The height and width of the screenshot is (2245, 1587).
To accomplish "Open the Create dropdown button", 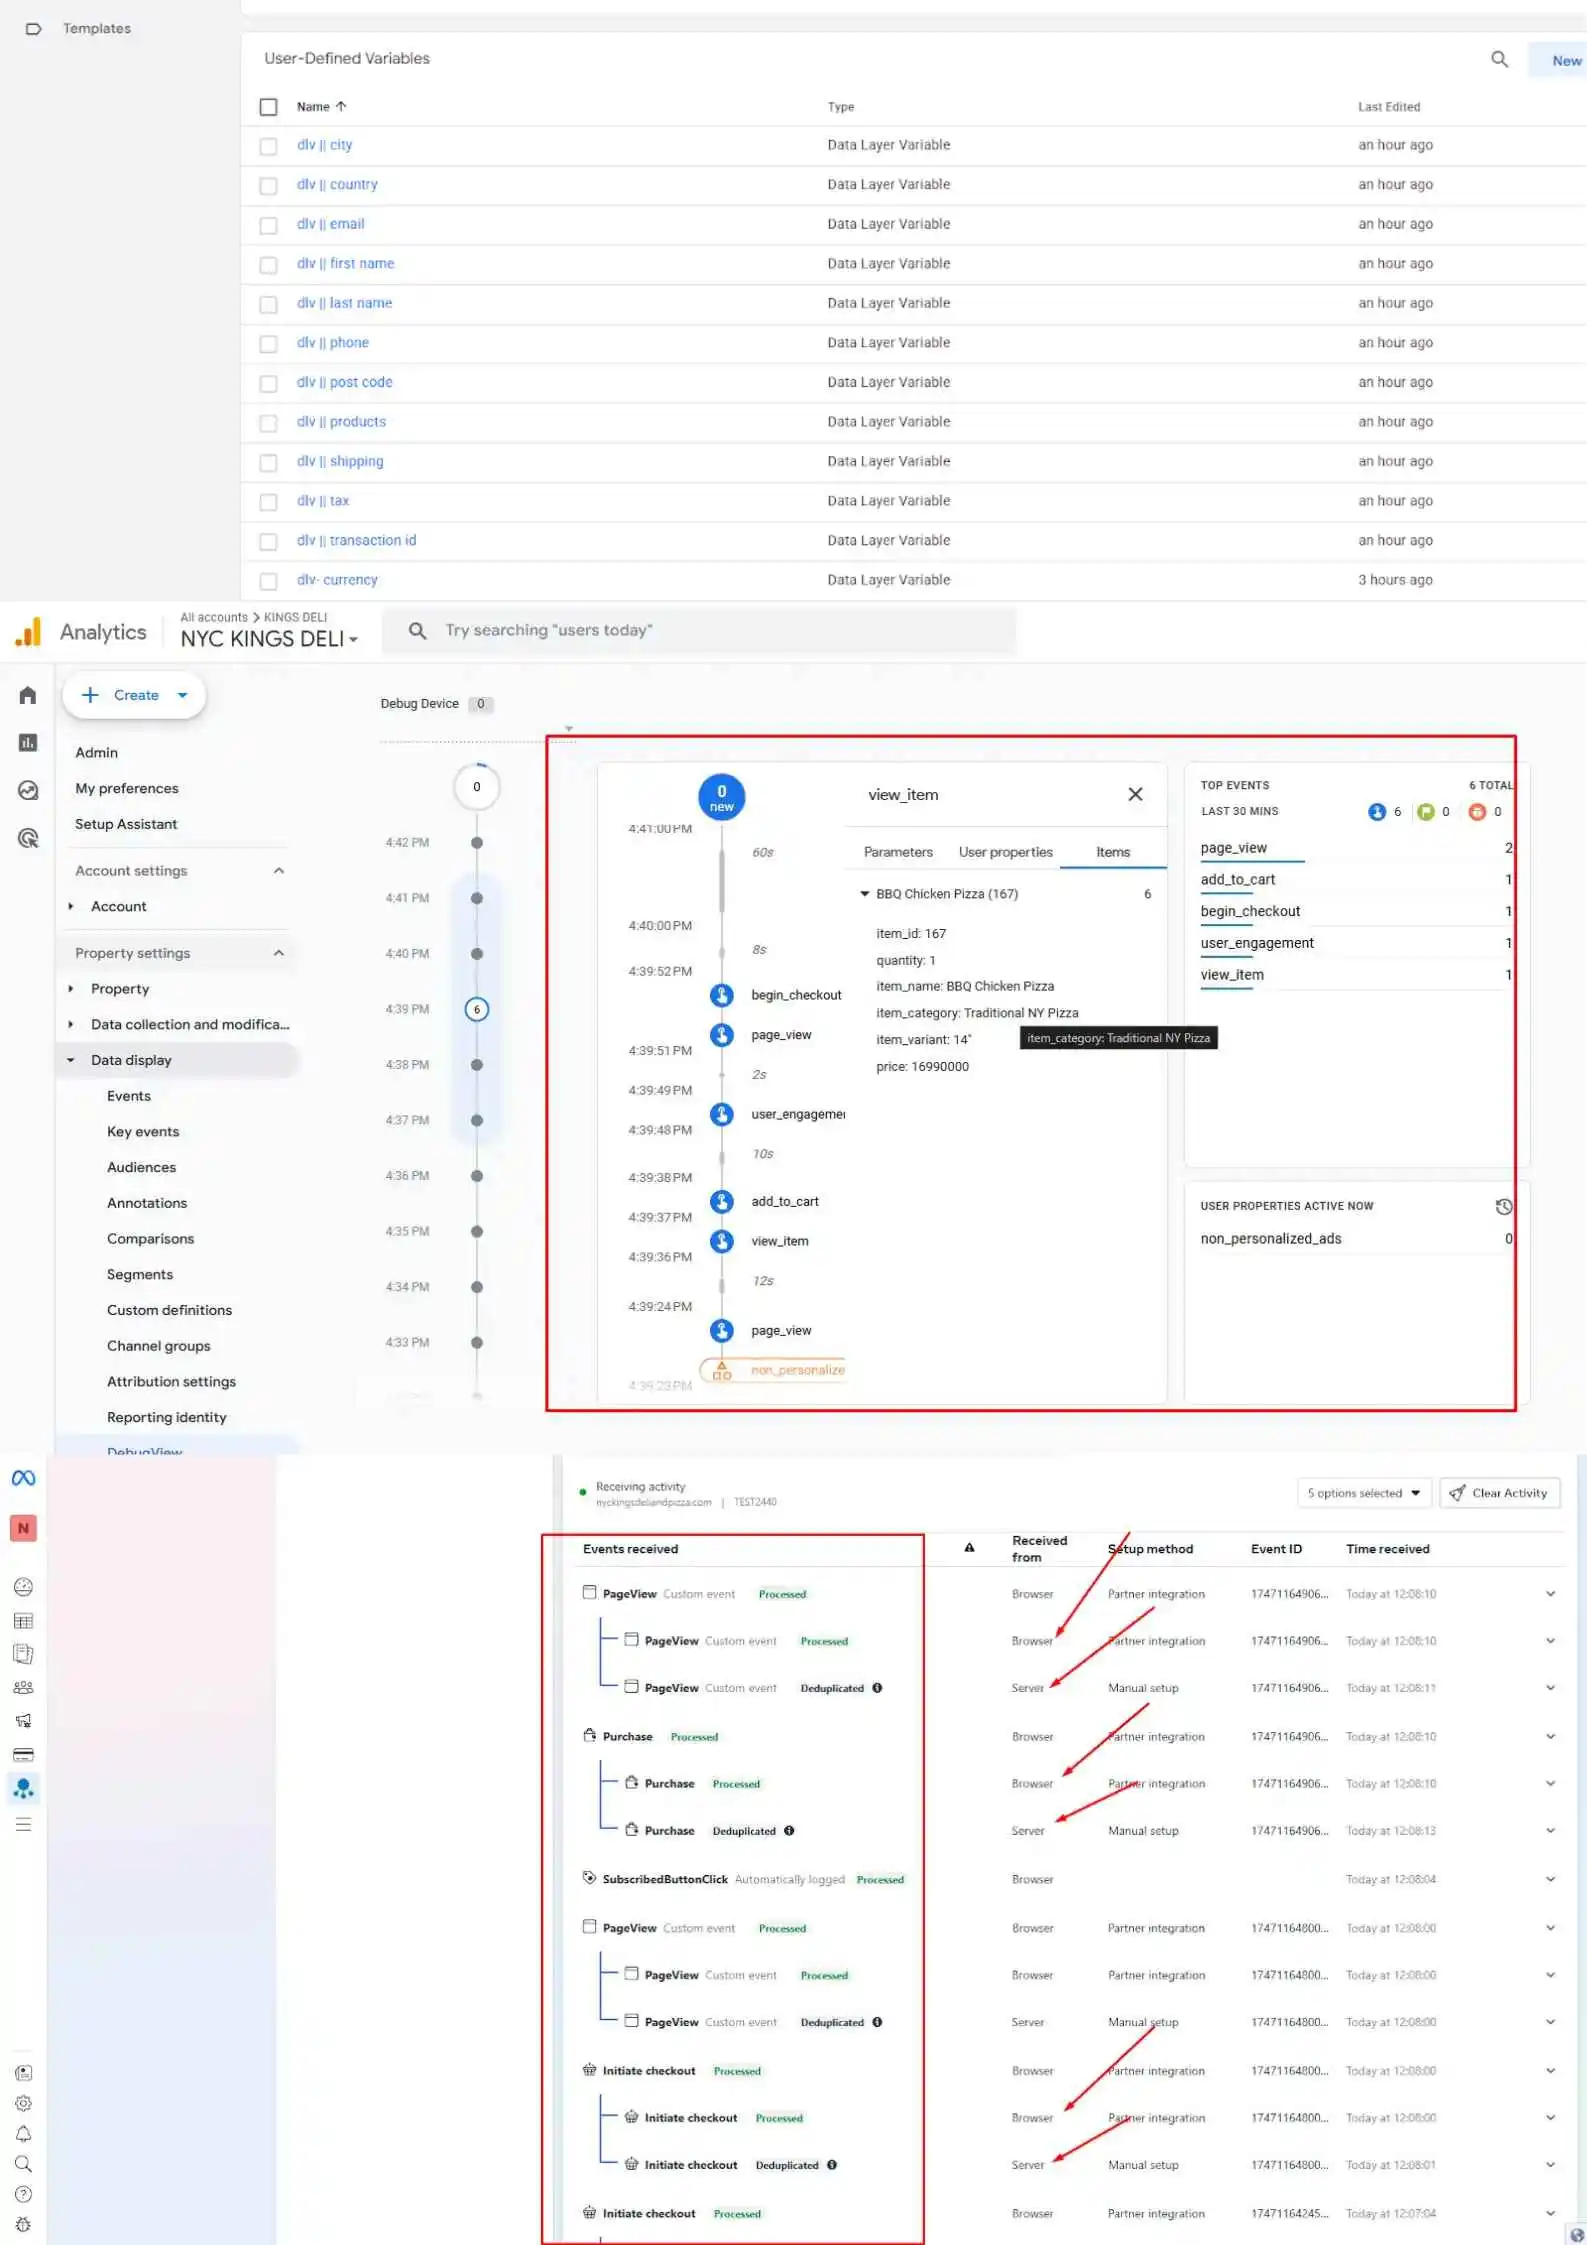I will [x=134, y=695].
